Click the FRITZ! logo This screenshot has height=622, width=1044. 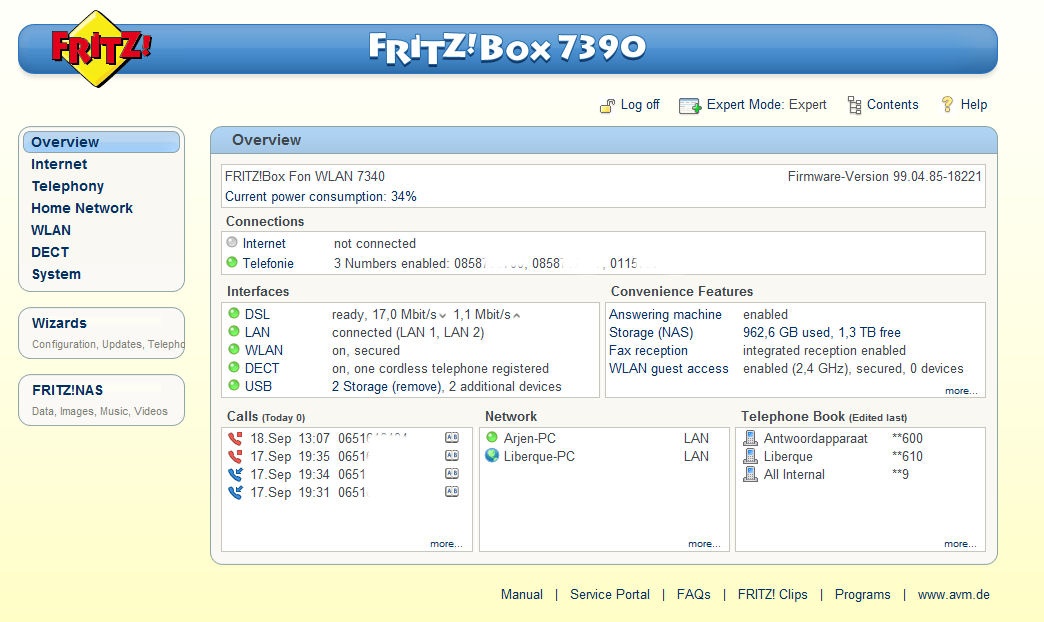pos(101,49)
